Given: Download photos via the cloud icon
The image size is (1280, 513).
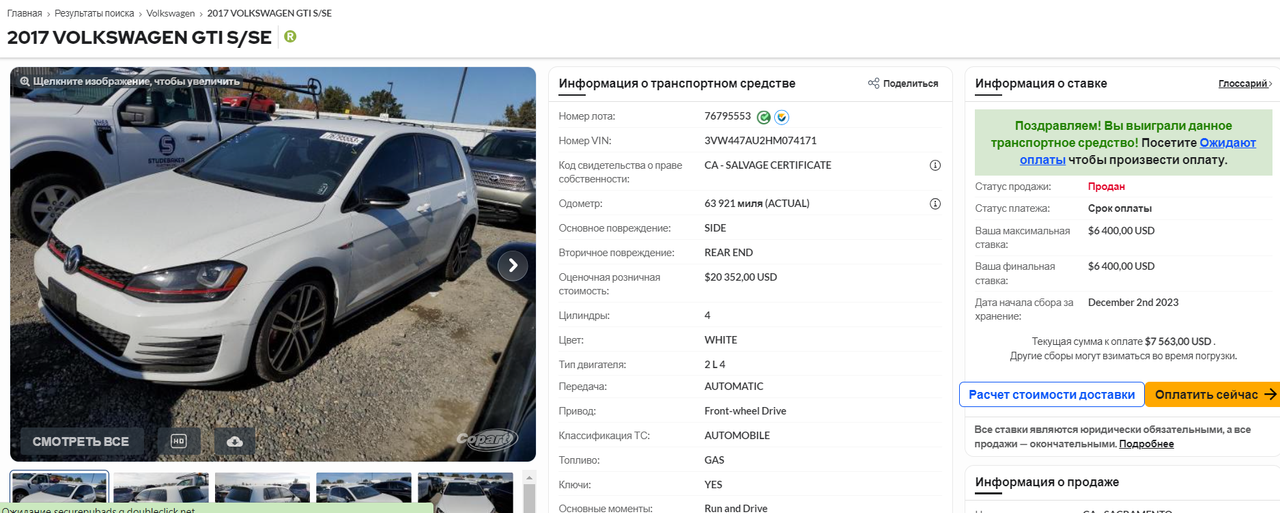Looking at the screenshot, I should [x=234, y=441].
